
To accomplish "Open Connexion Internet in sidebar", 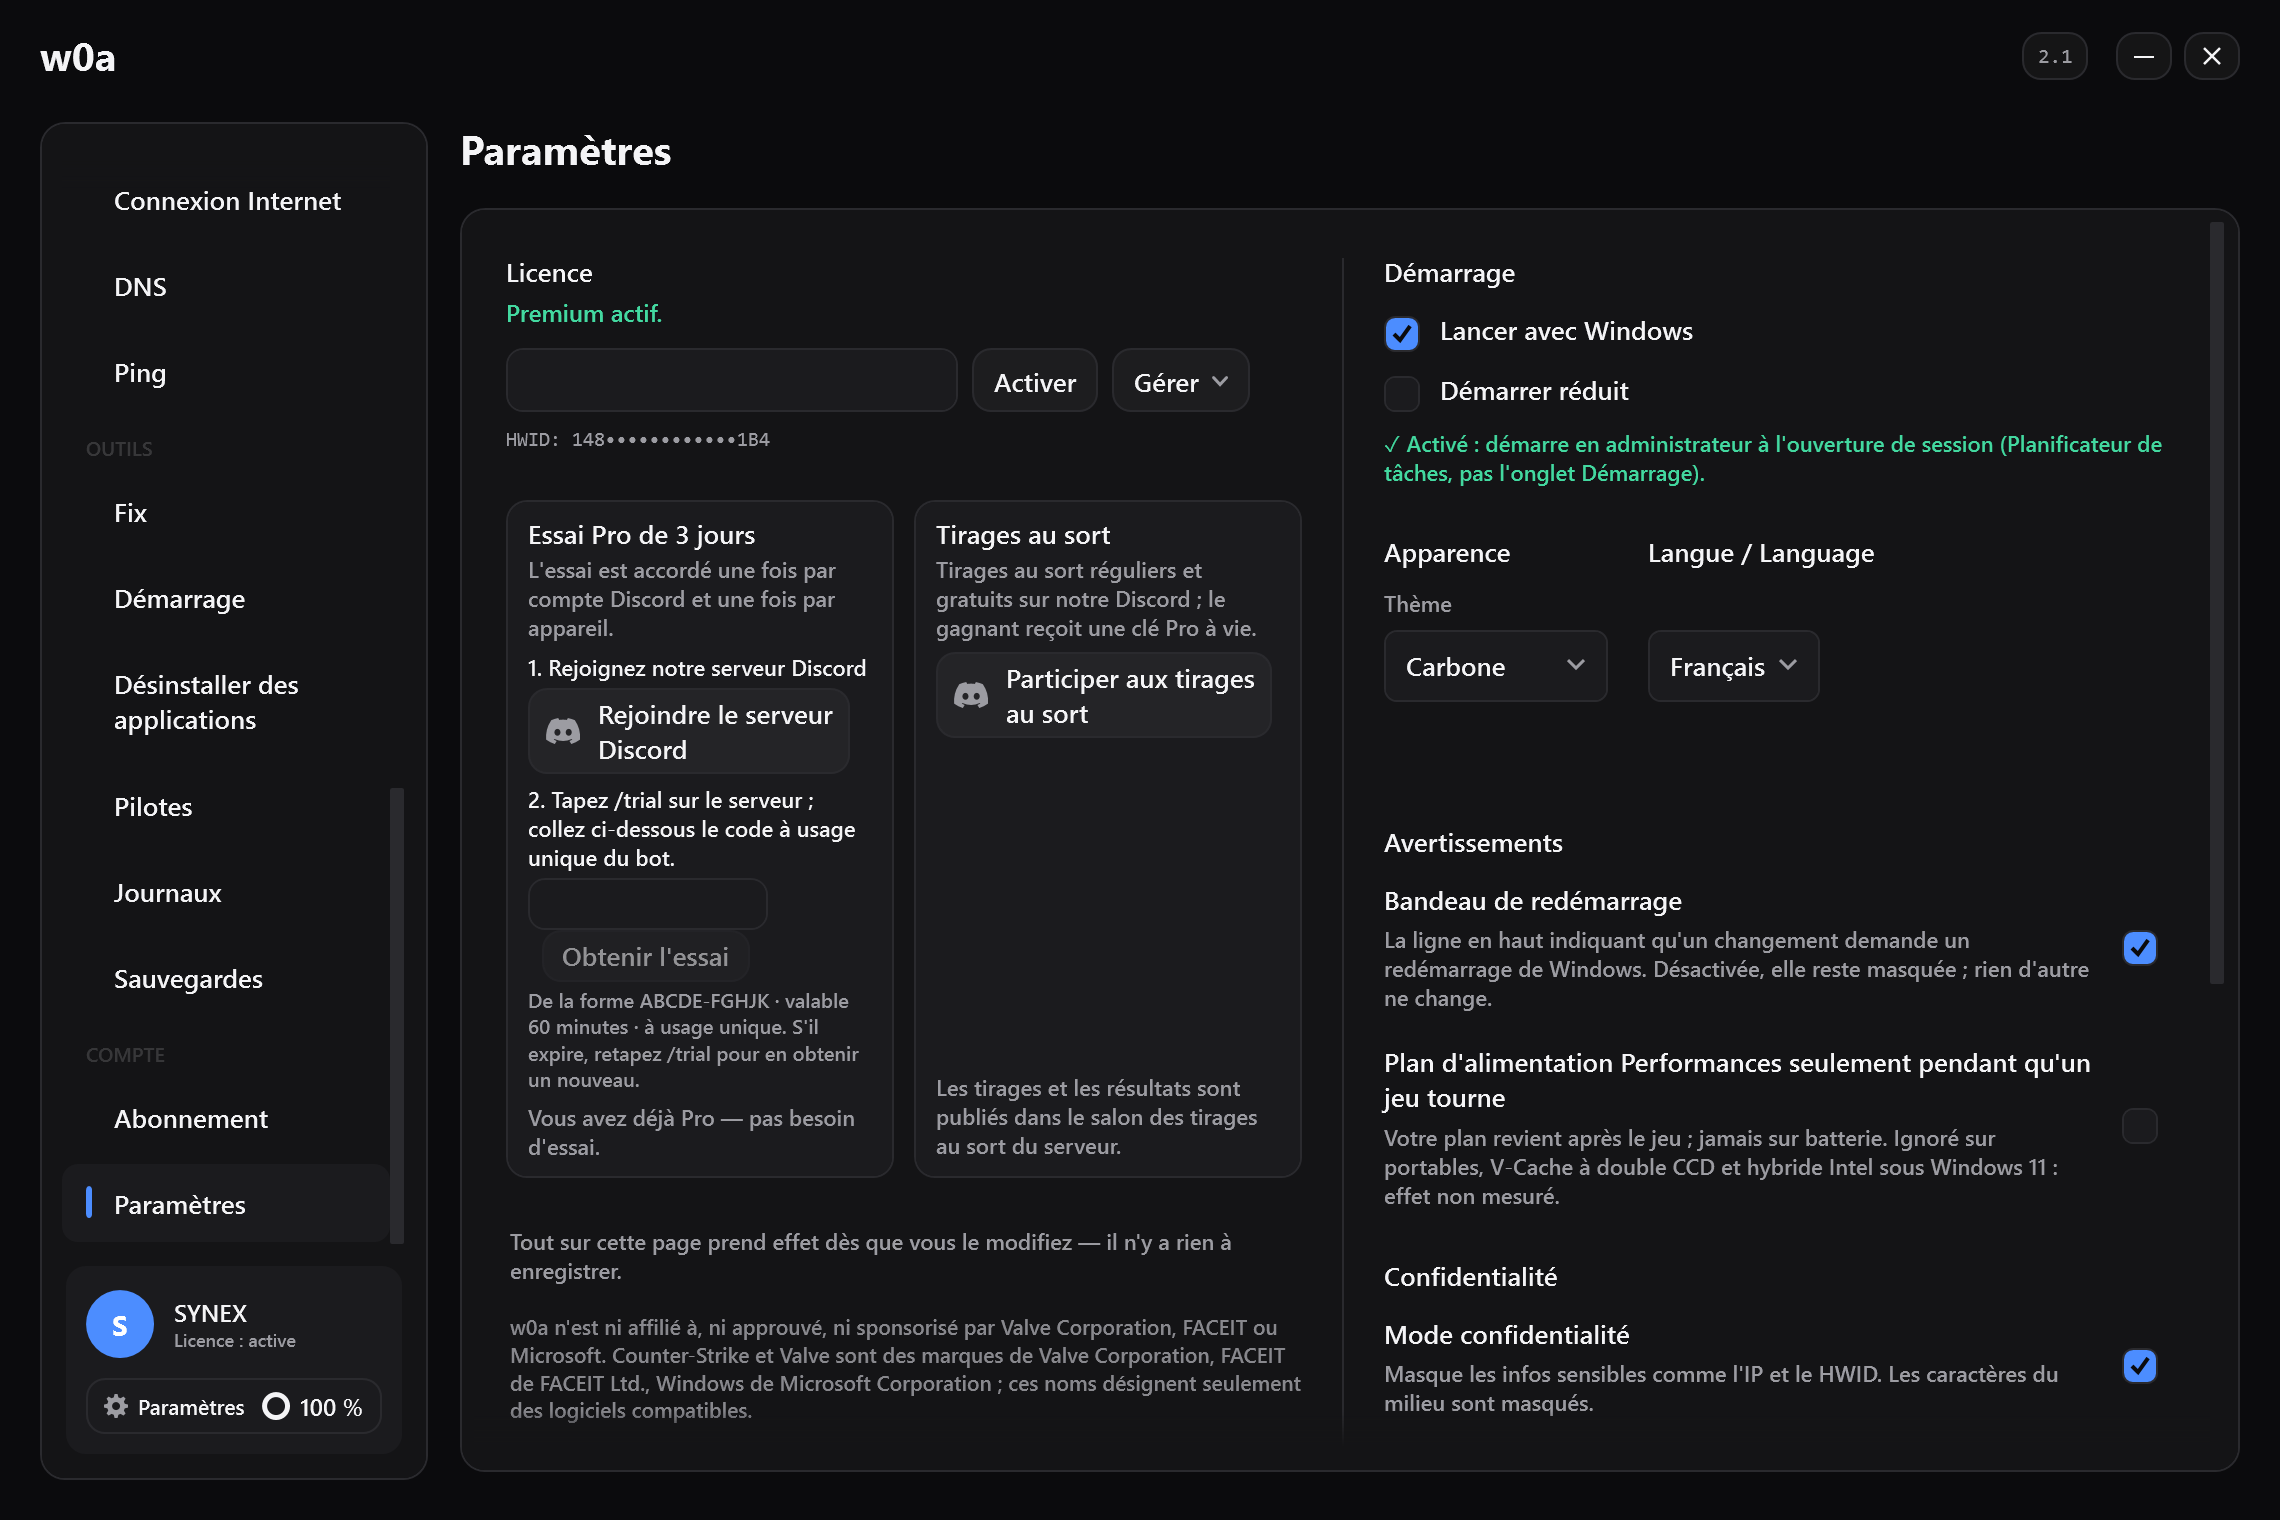I will (x=226, y=201).
